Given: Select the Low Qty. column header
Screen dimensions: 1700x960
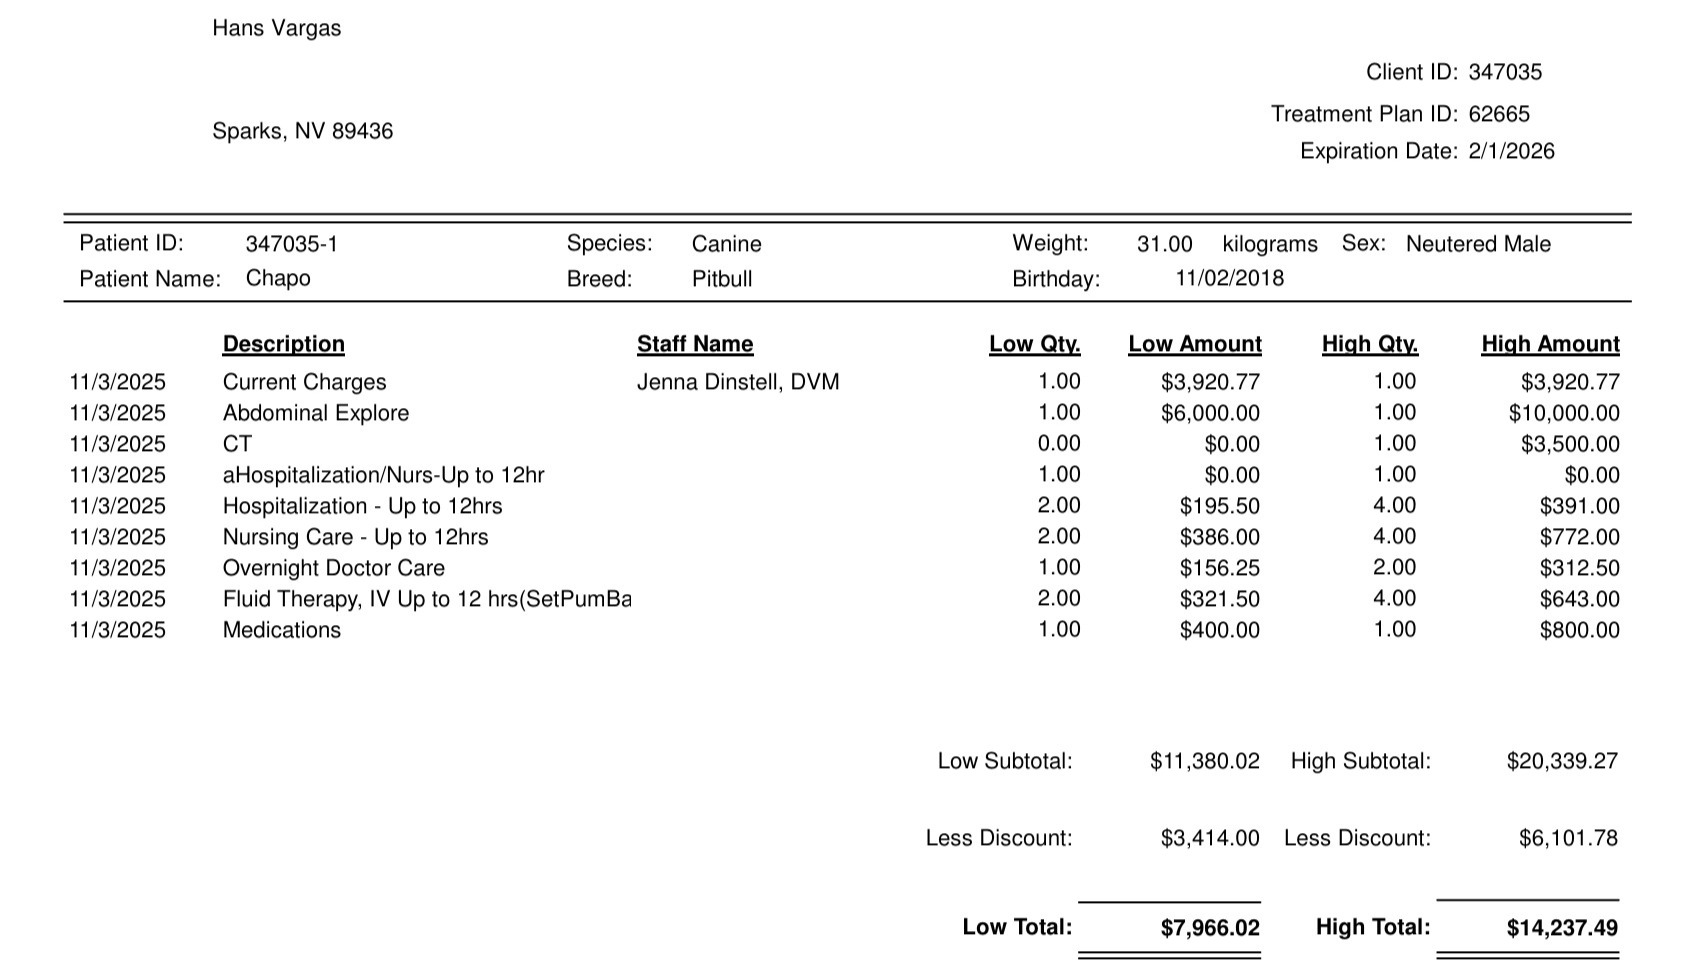Looking at the screenshot, I should coord(1034,344).
